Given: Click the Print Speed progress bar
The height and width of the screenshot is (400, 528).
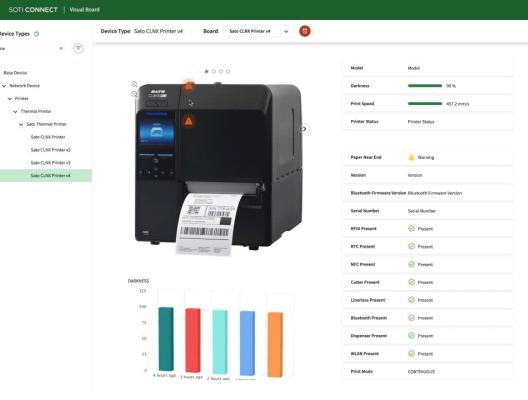Looking at the screenshot, I should [x=425, y=104].
